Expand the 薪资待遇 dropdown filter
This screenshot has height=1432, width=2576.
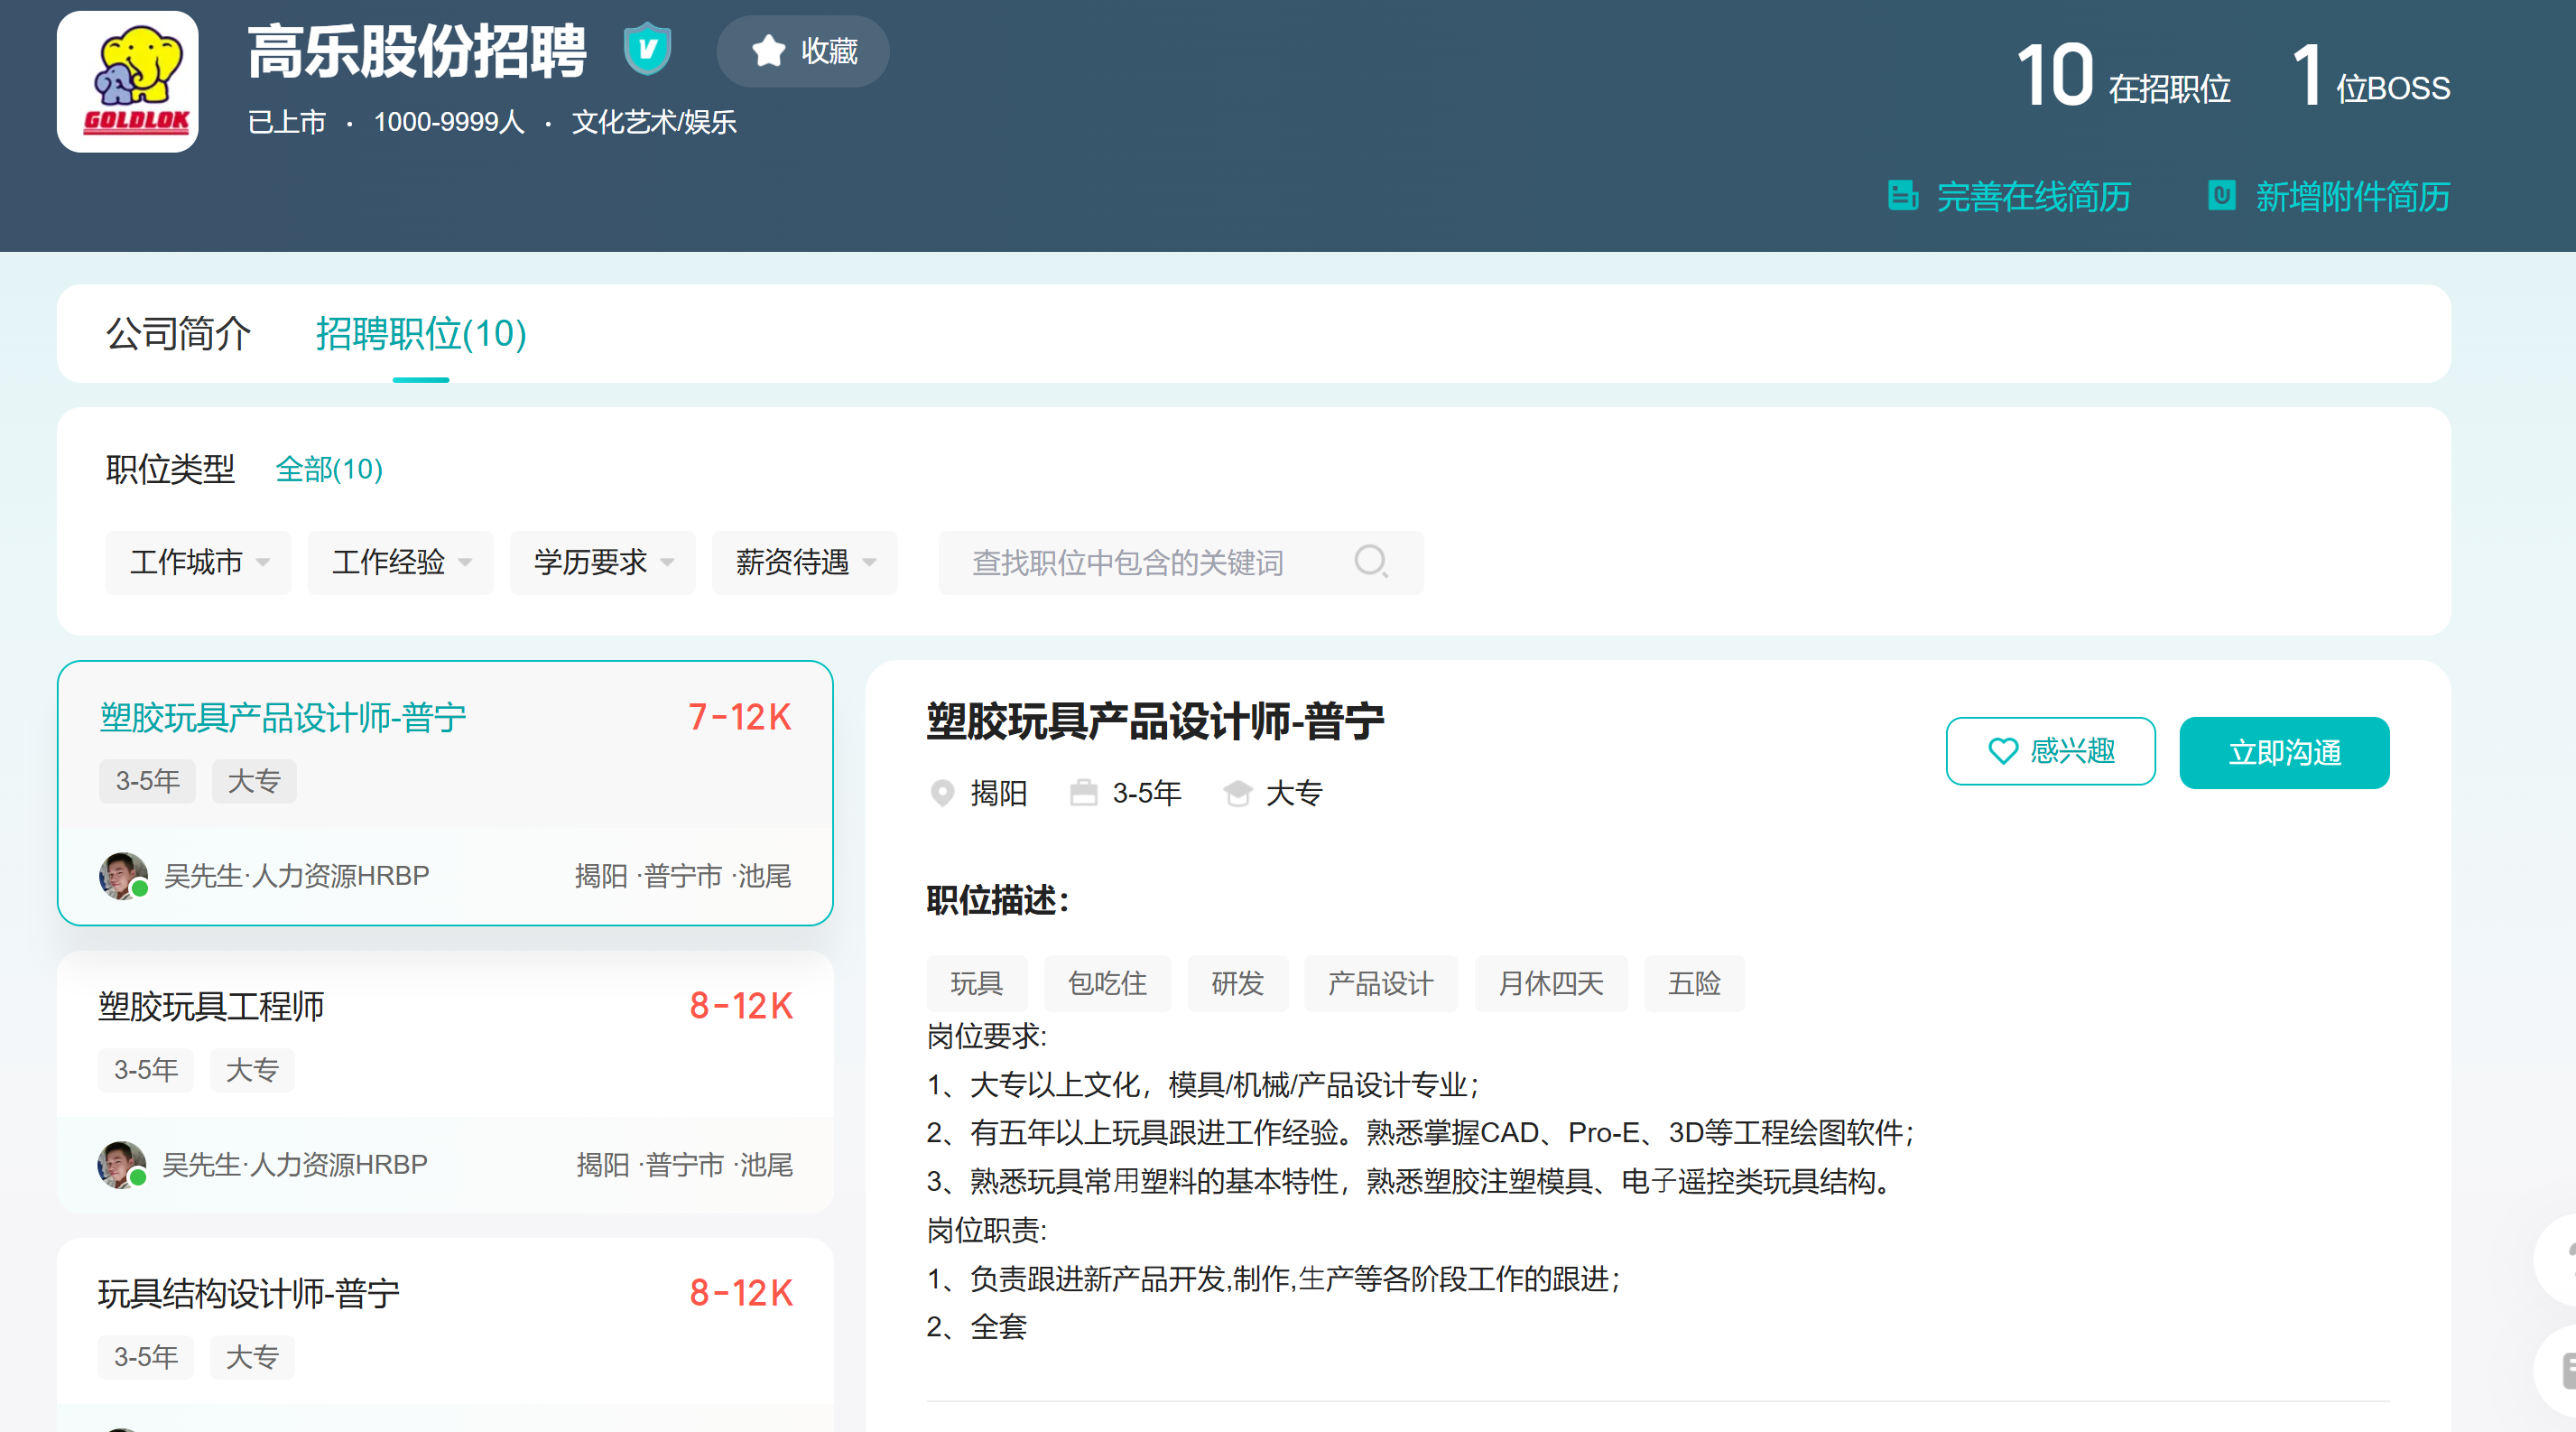pos(805,563)
